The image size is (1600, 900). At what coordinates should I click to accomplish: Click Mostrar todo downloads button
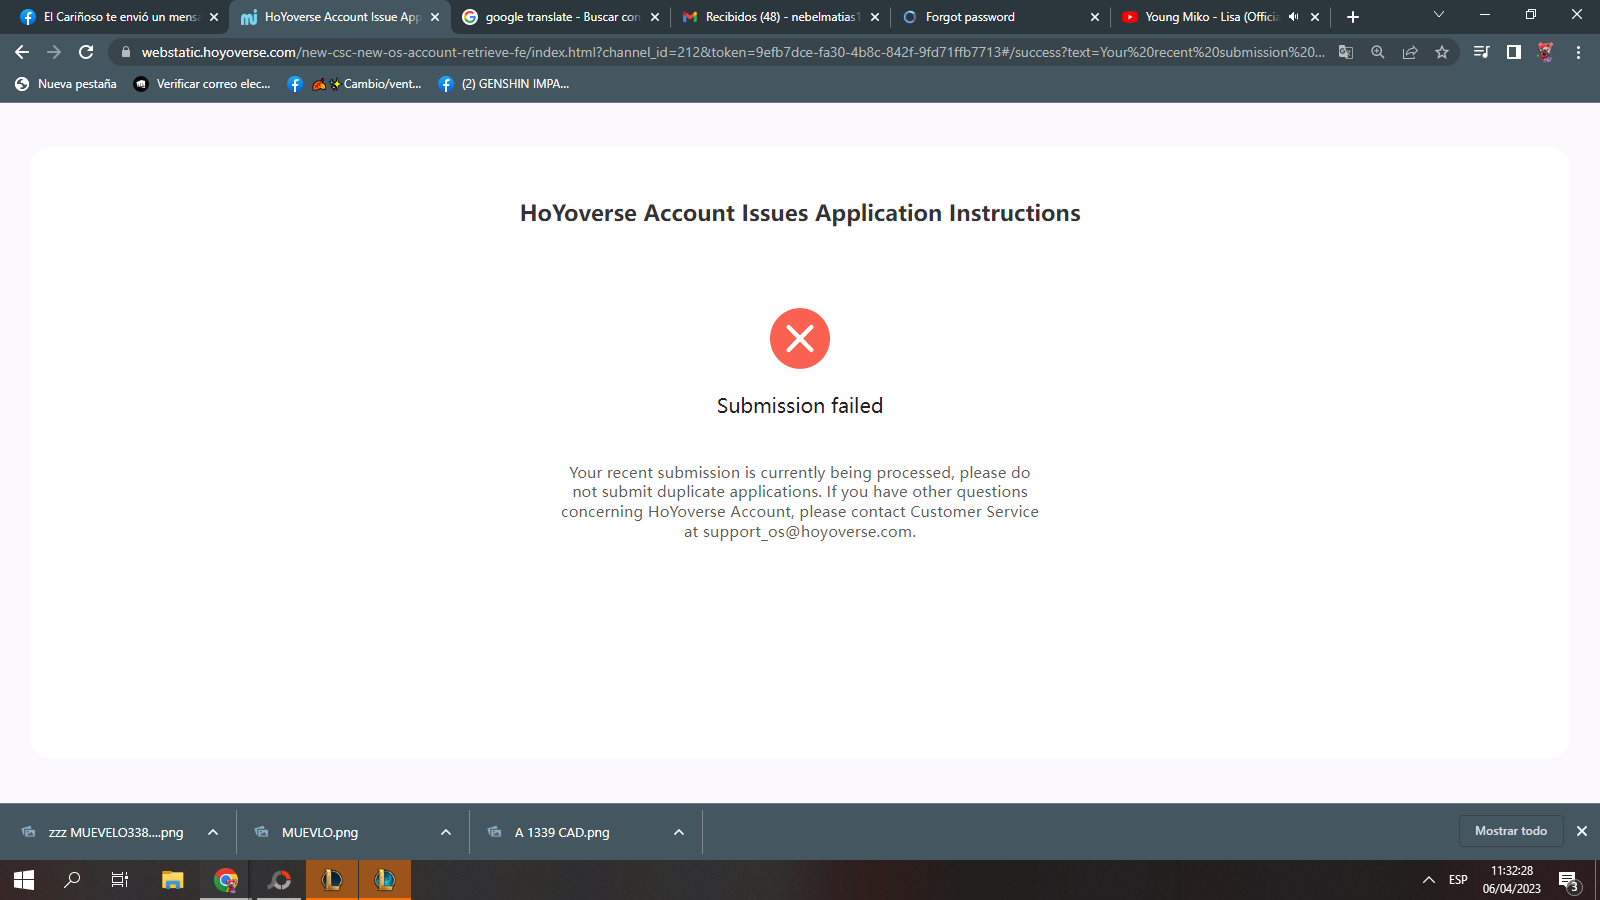click(x=1511, y=831)
